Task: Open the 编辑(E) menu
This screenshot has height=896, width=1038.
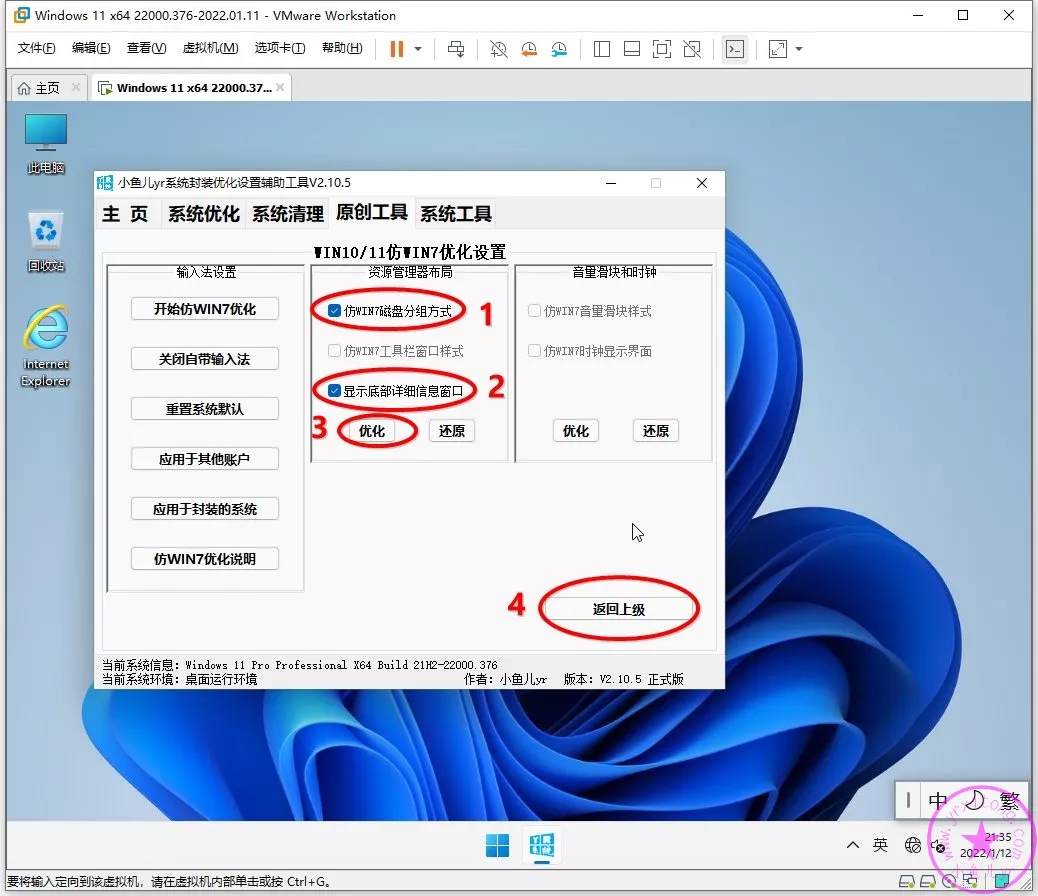Action: [x=91, y=48]
